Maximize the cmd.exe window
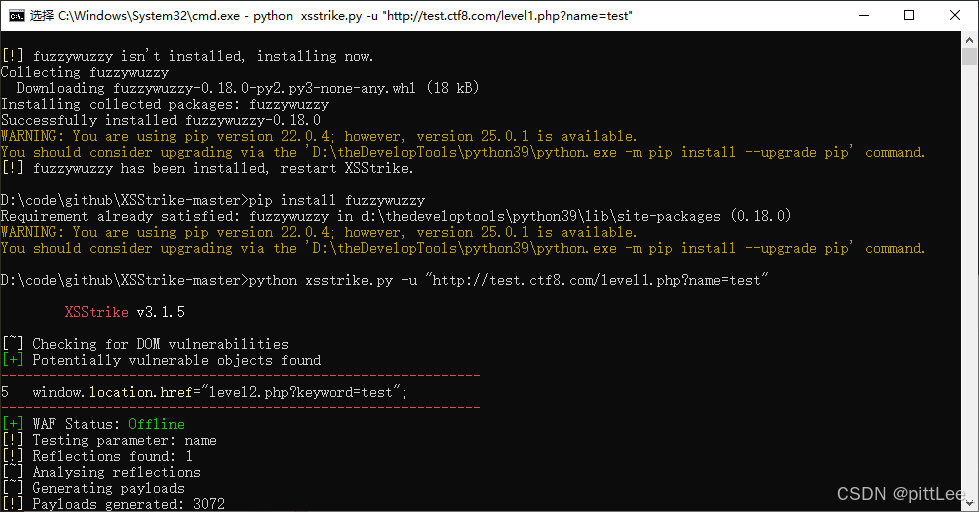Screen dimensions: 979x512 (x=909, y=16)
